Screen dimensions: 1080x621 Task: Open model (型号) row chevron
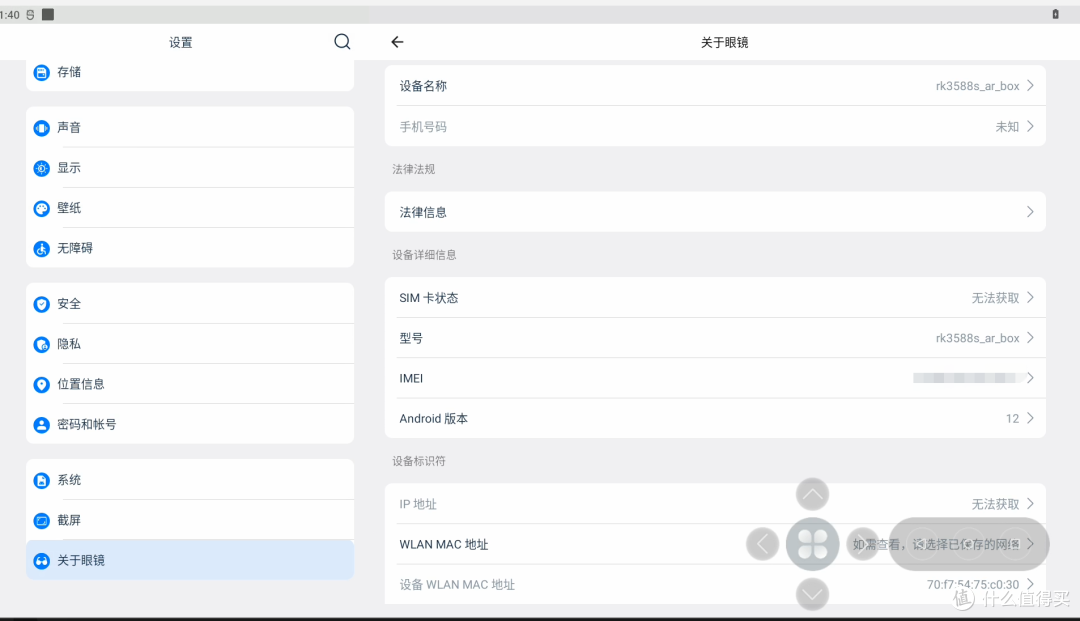tap(1030, 337)
